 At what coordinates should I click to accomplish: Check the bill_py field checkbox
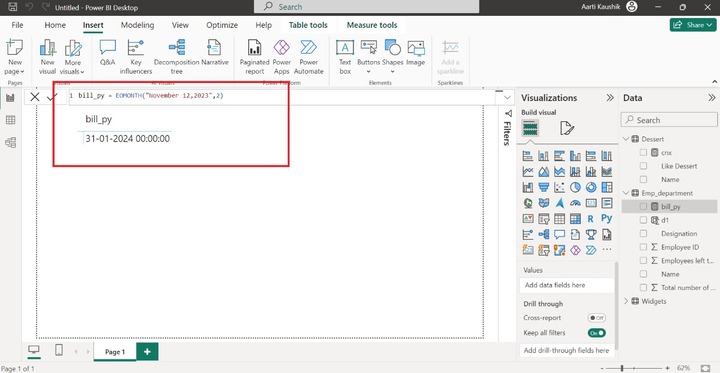pos(643,207)
